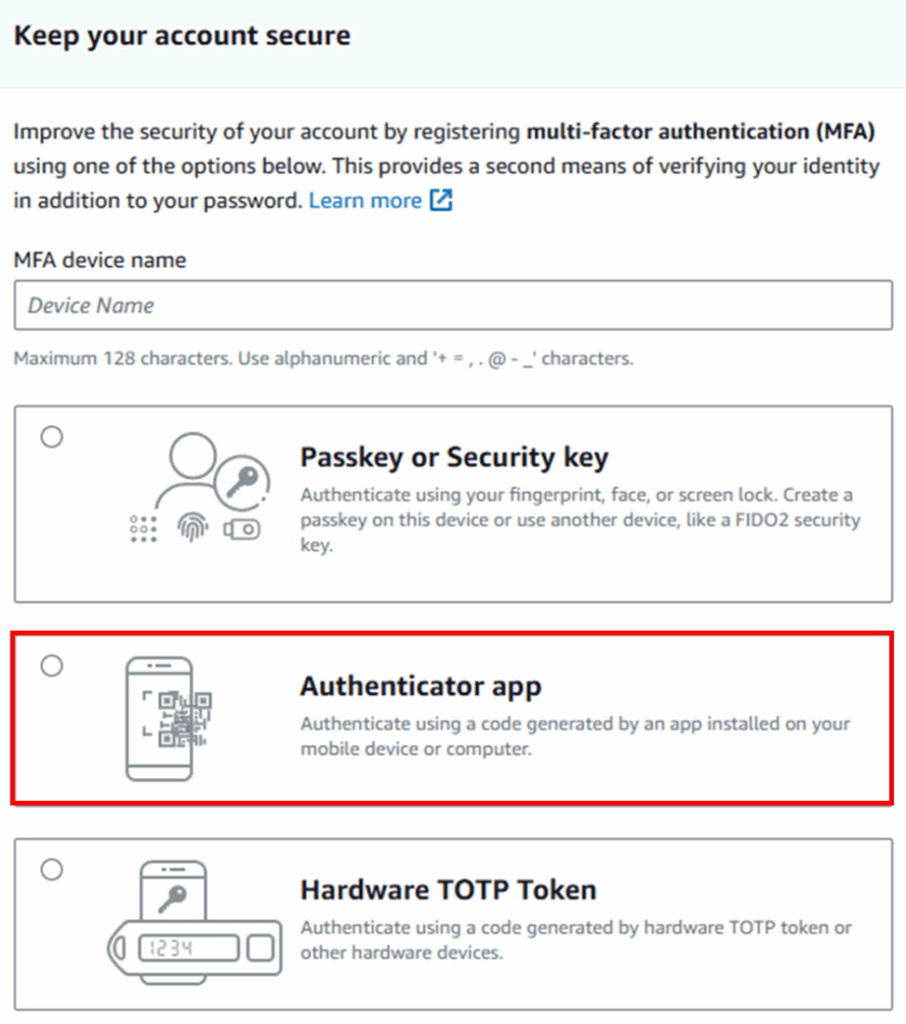The image size is (906, 1024).
Task: Click the external link icon beside Learn more
Action: 441,200
